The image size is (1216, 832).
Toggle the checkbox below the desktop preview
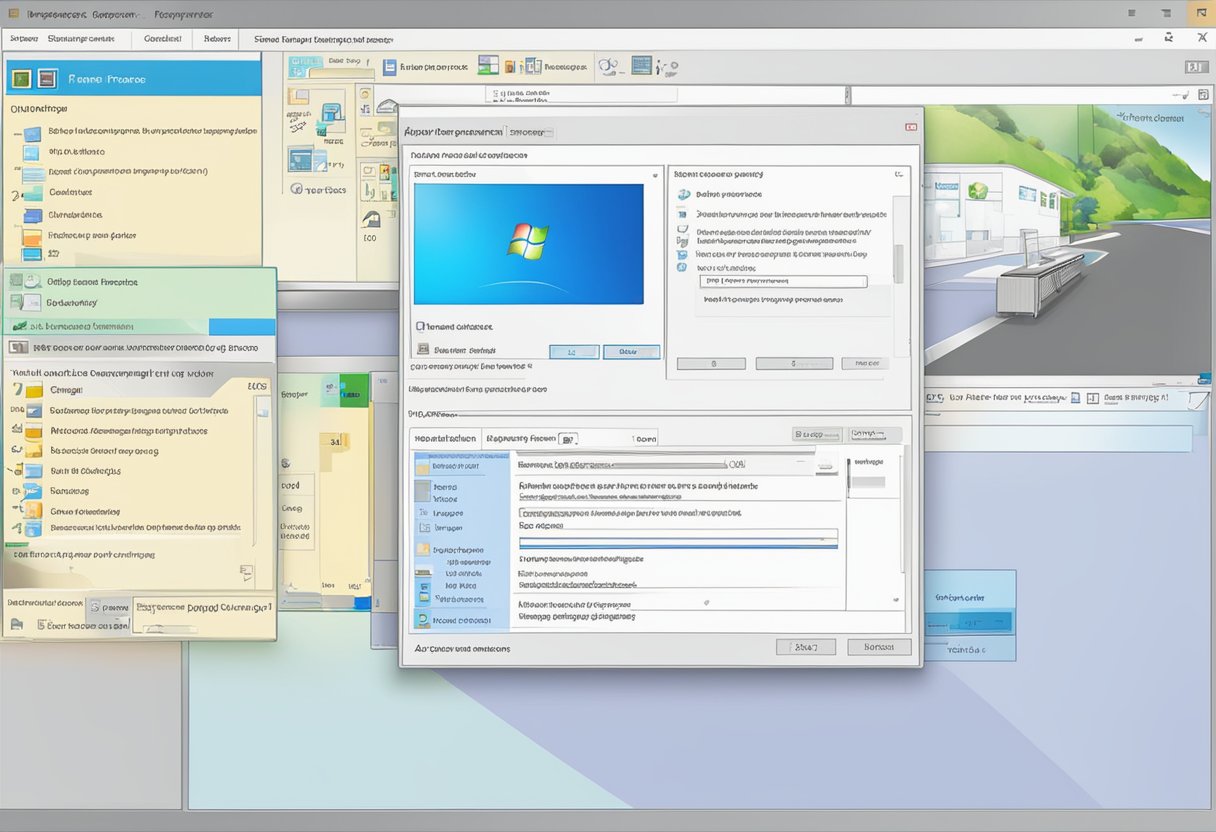click(420, 326)
